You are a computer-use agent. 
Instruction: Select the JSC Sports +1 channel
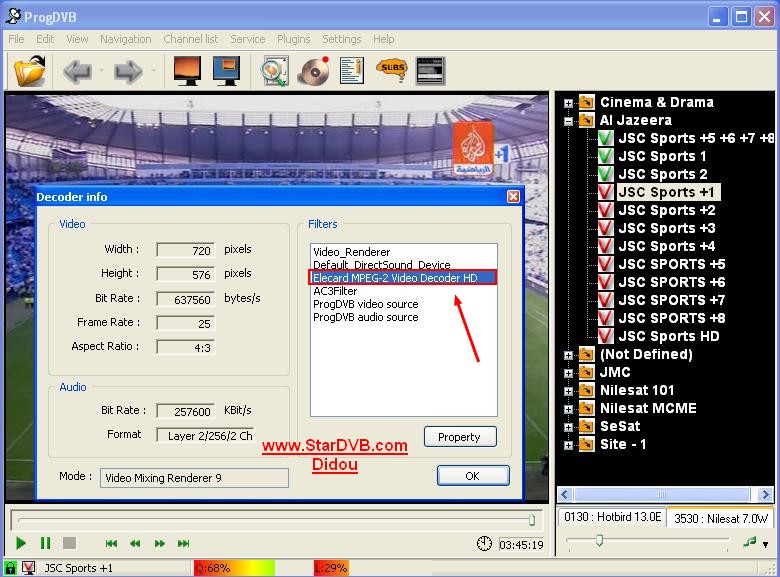tap(668, 192)
